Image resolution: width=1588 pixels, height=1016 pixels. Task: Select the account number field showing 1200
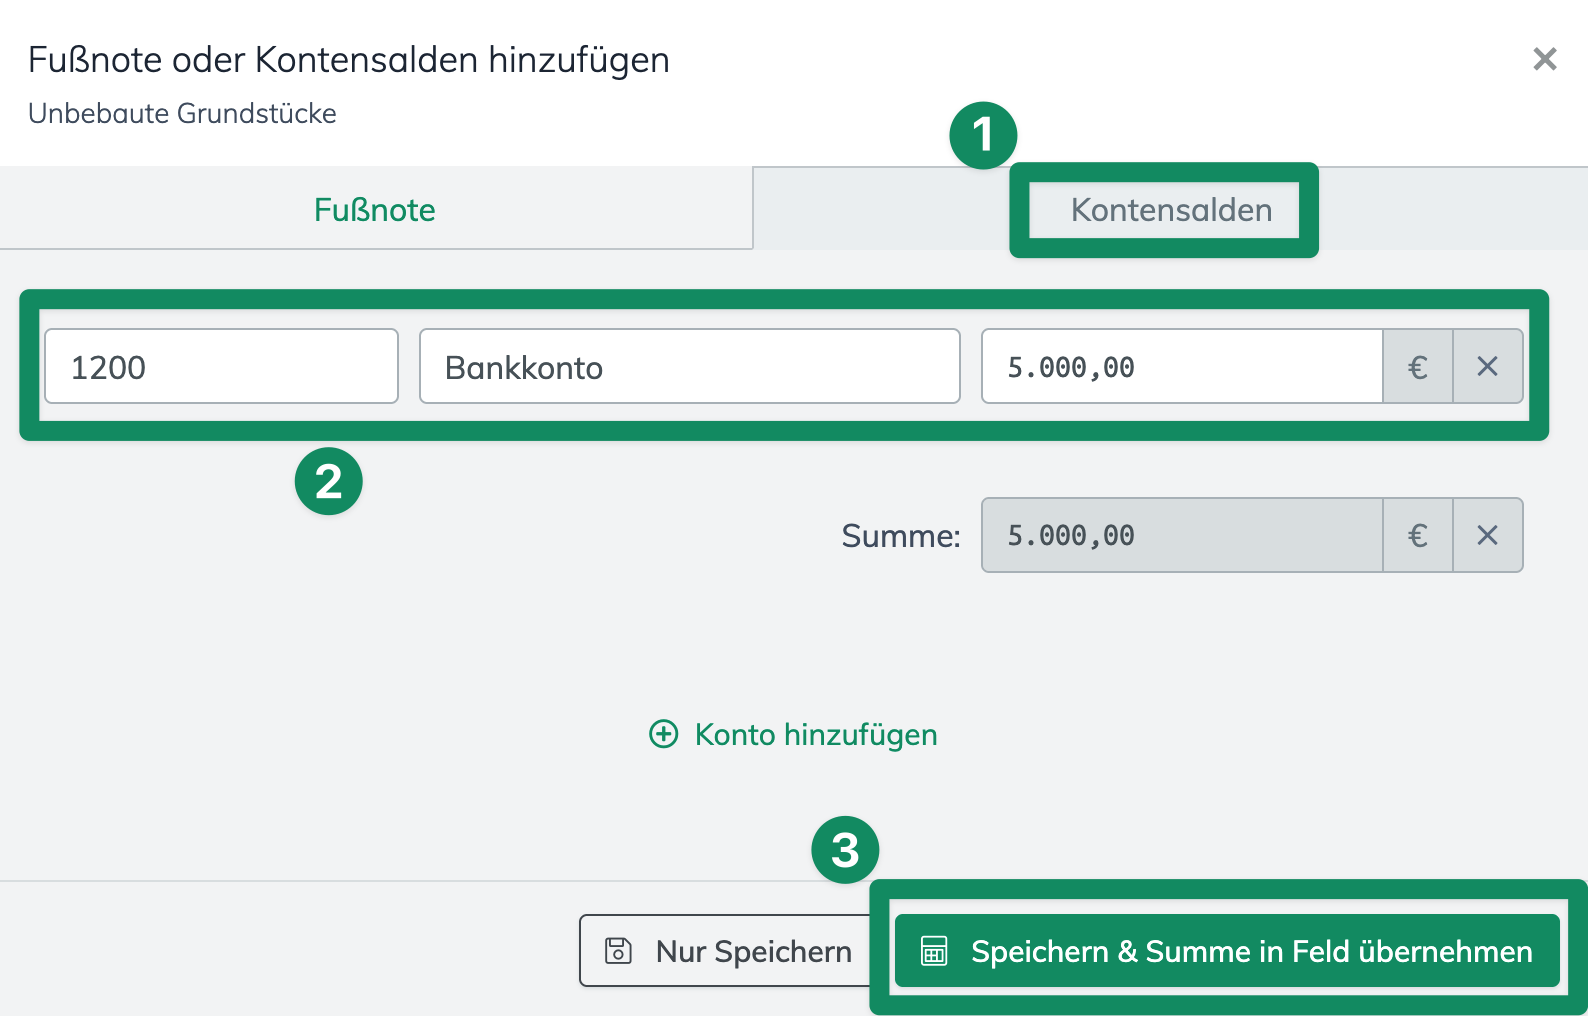click(x=220, y=366)
